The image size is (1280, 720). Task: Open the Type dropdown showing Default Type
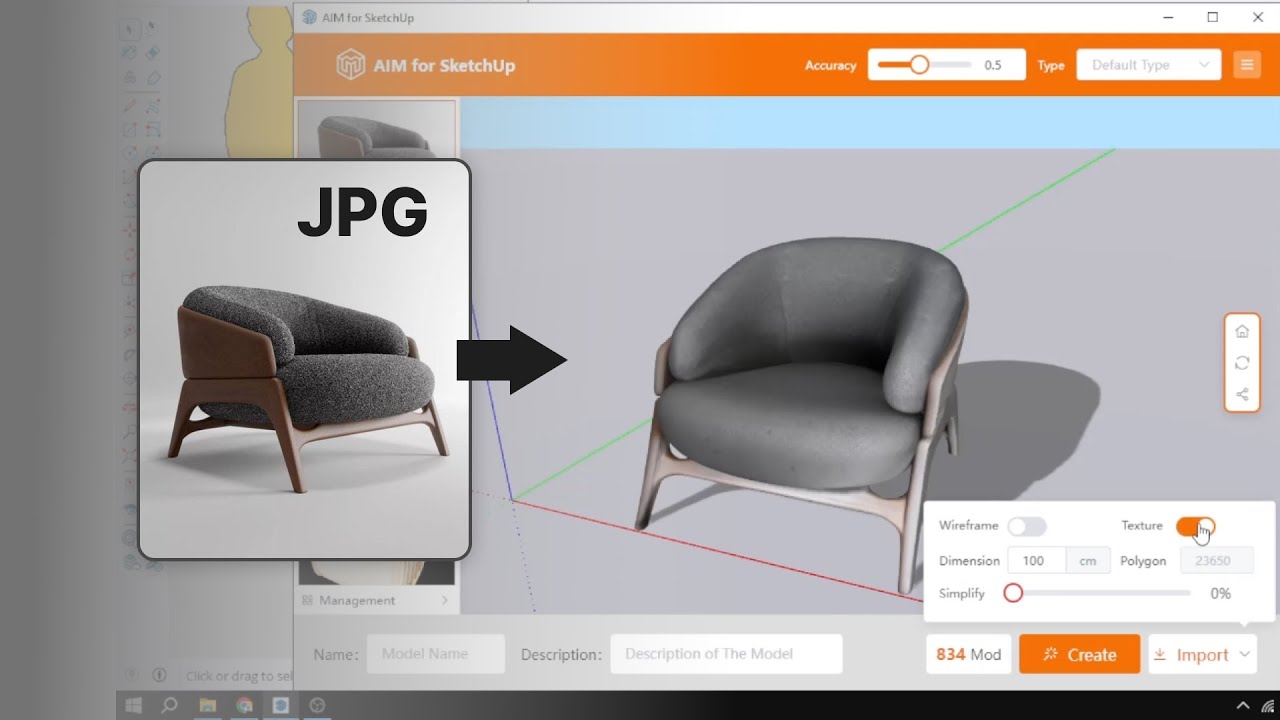click(1148, 65)
